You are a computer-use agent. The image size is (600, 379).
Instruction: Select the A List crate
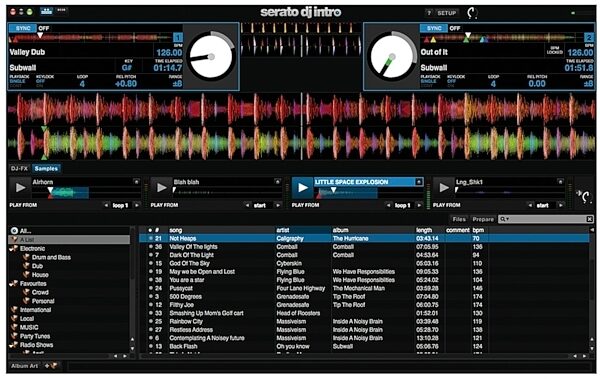[69, 240]
